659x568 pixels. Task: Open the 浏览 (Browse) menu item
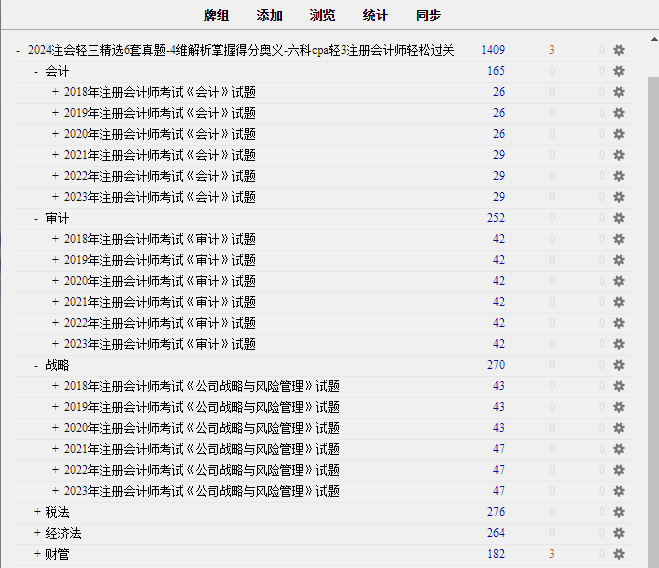[x=322, y=16]
